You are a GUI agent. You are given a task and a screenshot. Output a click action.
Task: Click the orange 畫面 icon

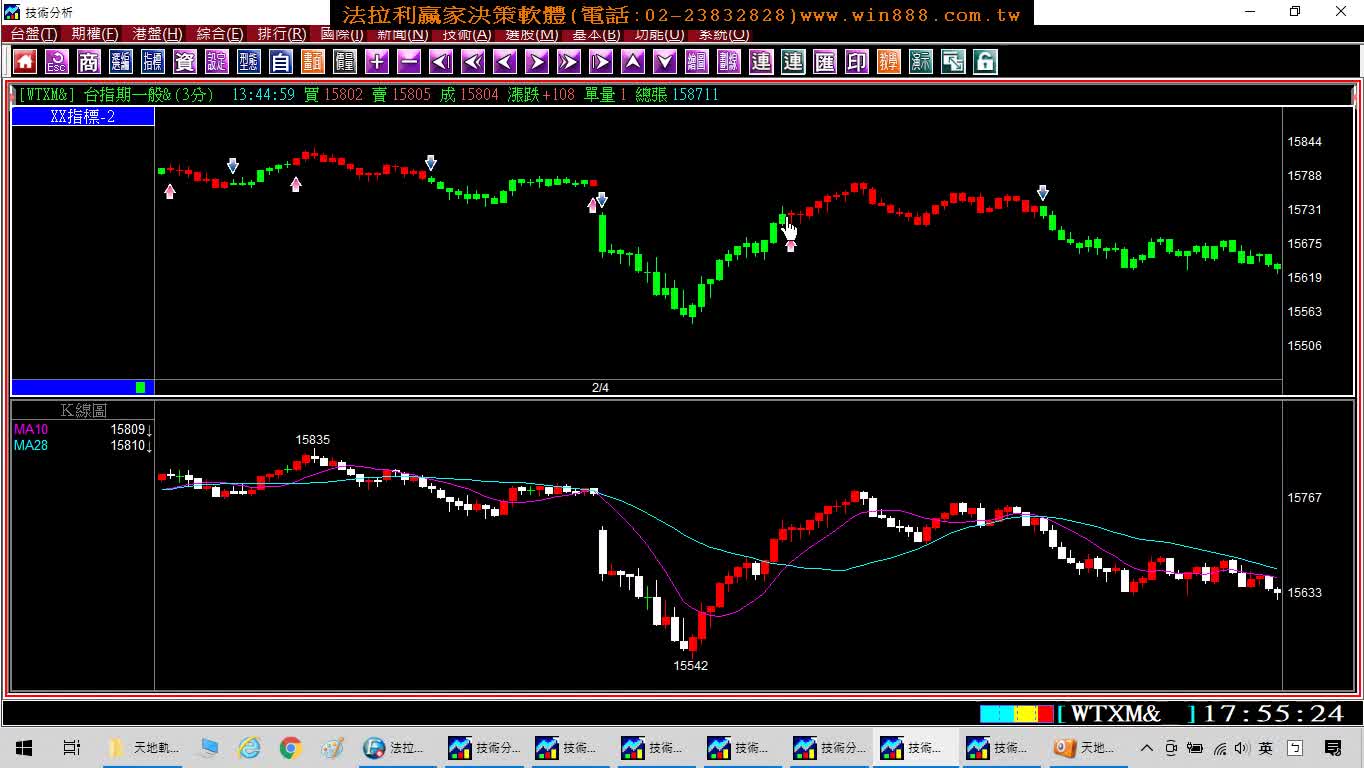[313, 62]
